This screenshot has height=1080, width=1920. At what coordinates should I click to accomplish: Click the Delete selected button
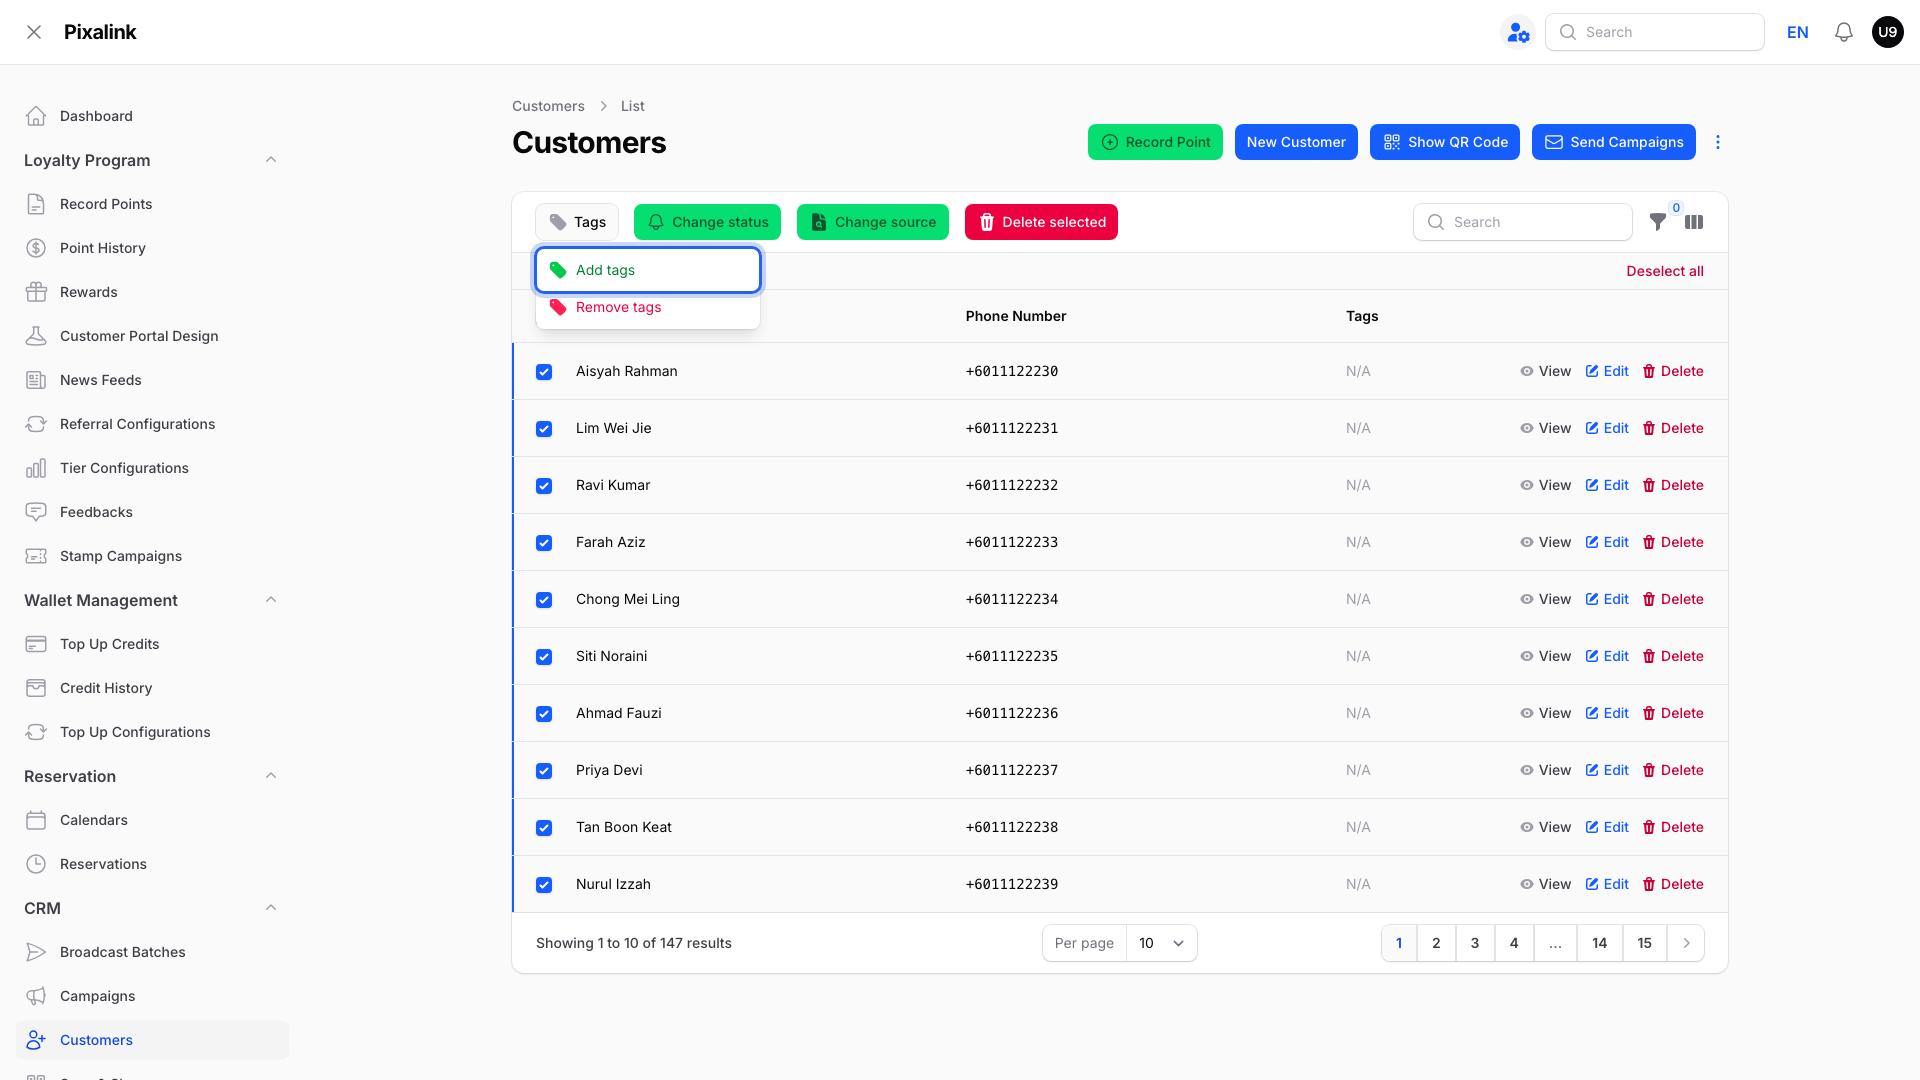[1041, 222]
